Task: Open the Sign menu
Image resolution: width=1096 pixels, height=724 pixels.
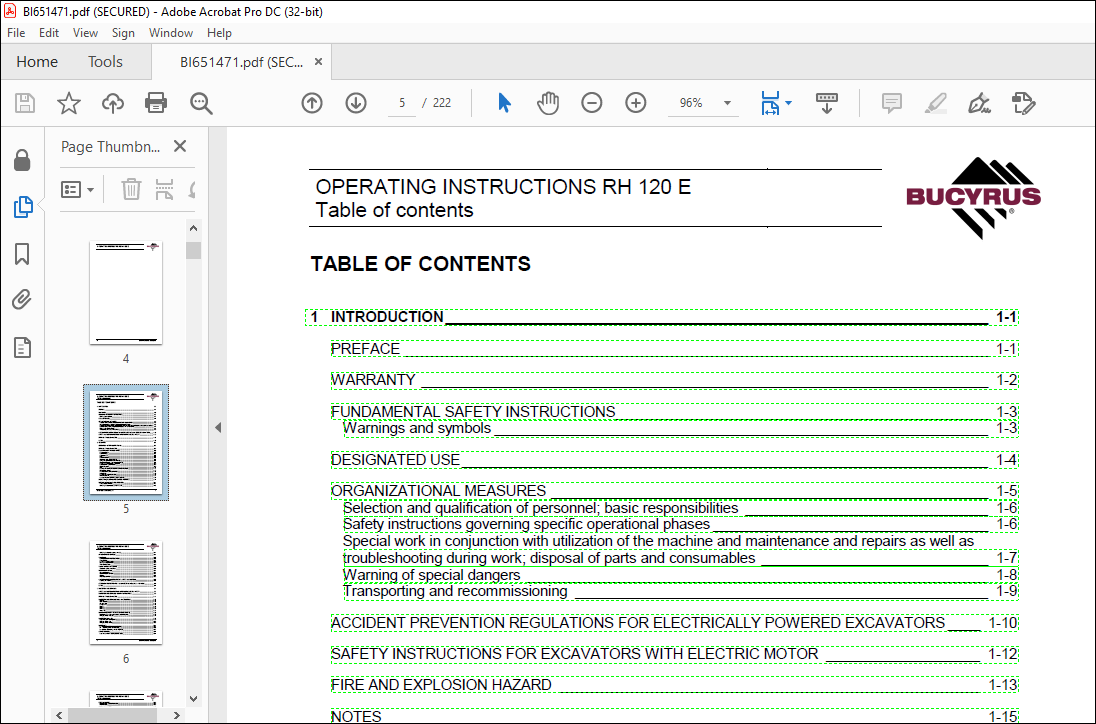Action: tap(123, 33)
